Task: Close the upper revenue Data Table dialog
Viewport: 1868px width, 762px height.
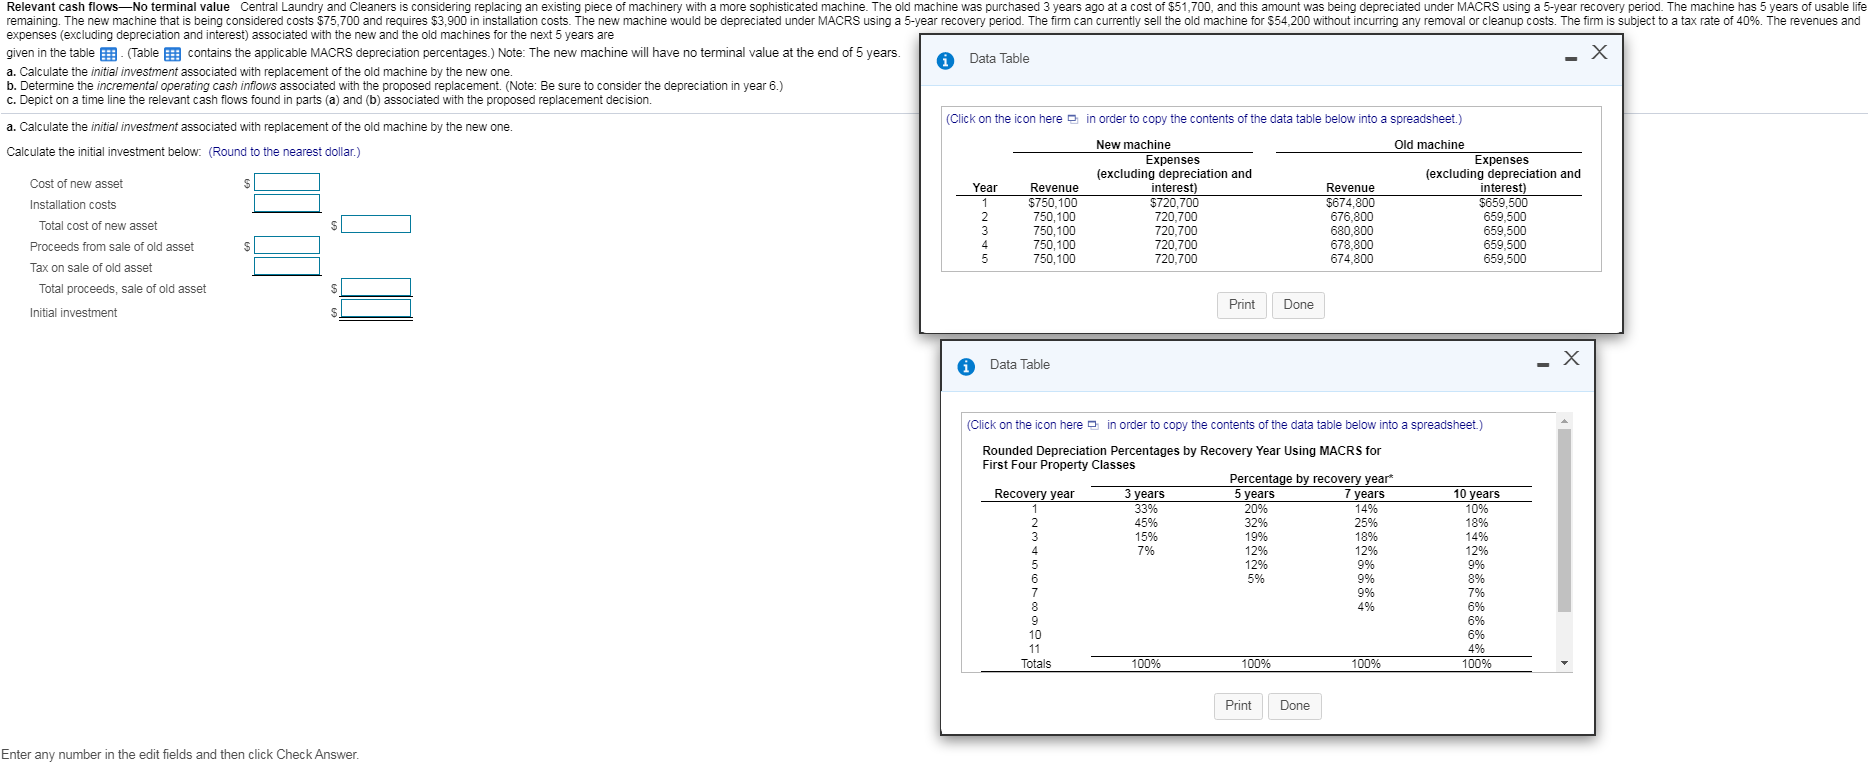Action: click(1599, 52)
